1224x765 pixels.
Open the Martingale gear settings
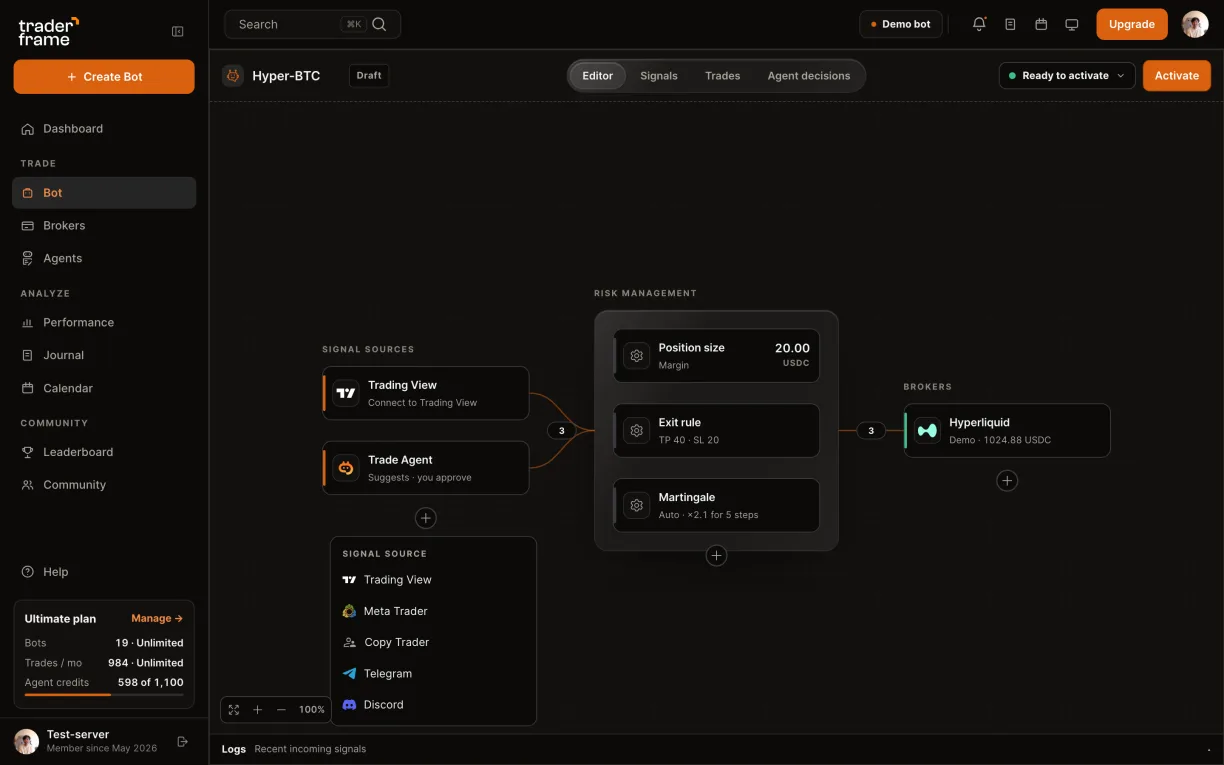[637, 506]
